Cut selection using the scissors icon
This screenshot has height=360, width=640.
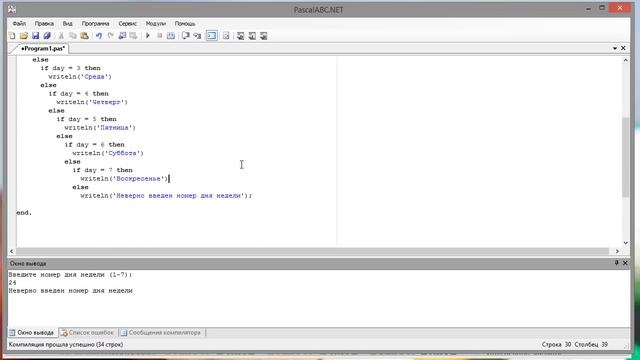61,36
